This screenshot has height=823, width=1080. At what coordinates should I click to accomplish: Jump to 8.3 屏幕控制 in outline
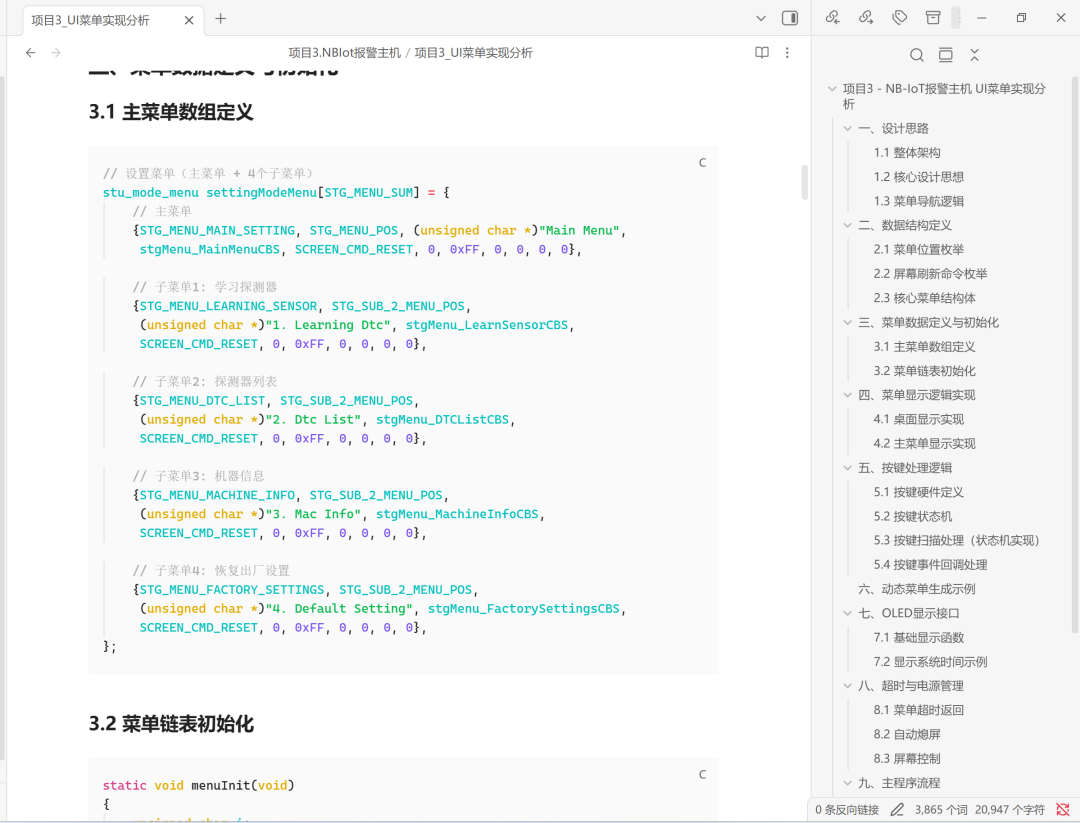pos(907,759)
